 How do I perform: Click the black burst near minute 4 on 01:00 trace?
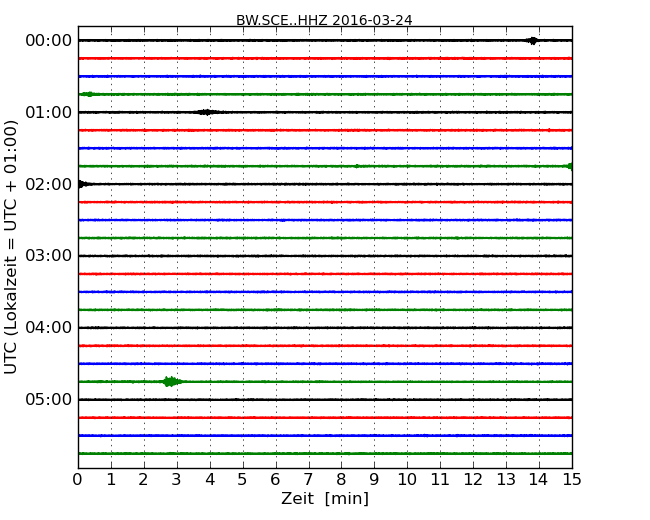(x=205, y=112)
